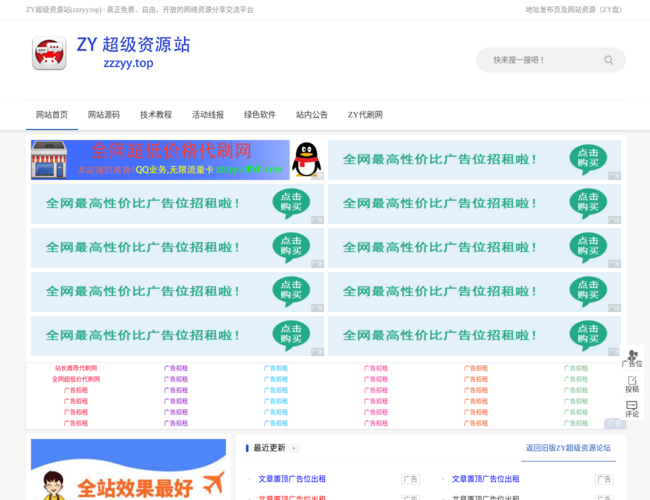Screen dimensions: 650x500
Task: Expand the plus icon beside 最近更新
Action: coord(294,448)
